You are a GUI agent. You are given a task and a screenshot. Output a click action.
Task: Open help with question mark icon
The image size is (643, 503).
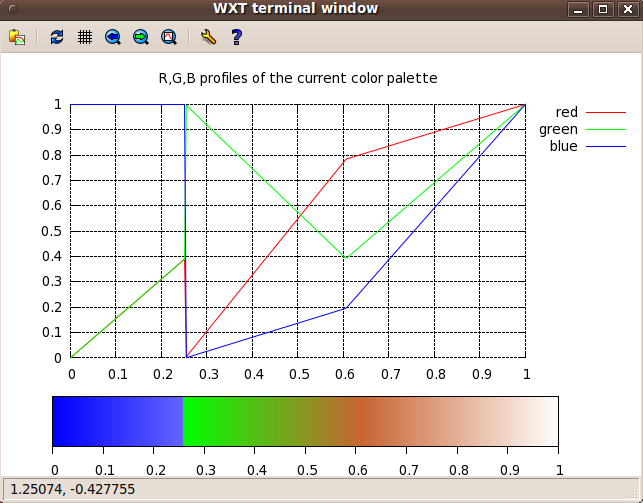[x=237, y=37]
